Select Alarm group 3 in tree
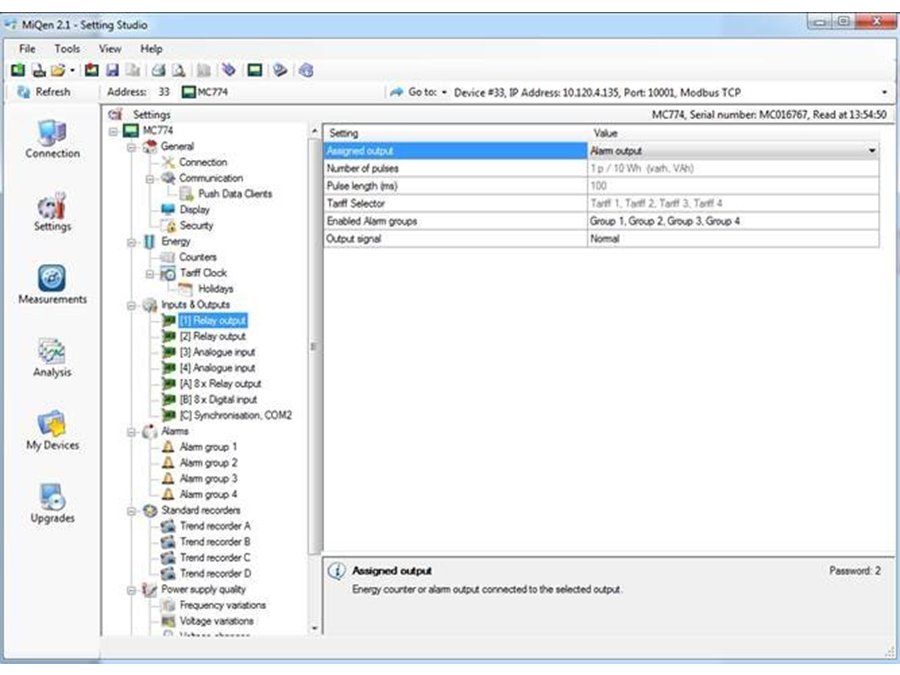Screen dimensions: 900x675 [208, 479]
